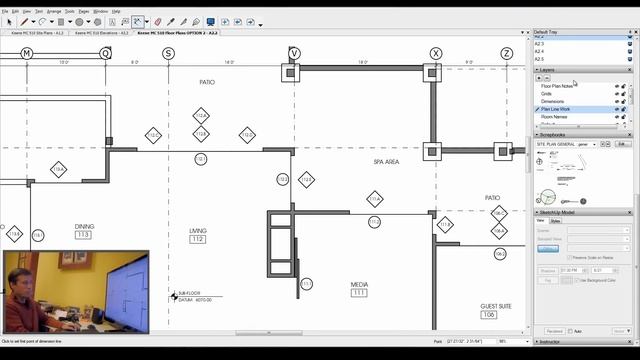This screenshot has height=360, width=640.
Task: Activate the Label tool
Action: click(125, 22)
